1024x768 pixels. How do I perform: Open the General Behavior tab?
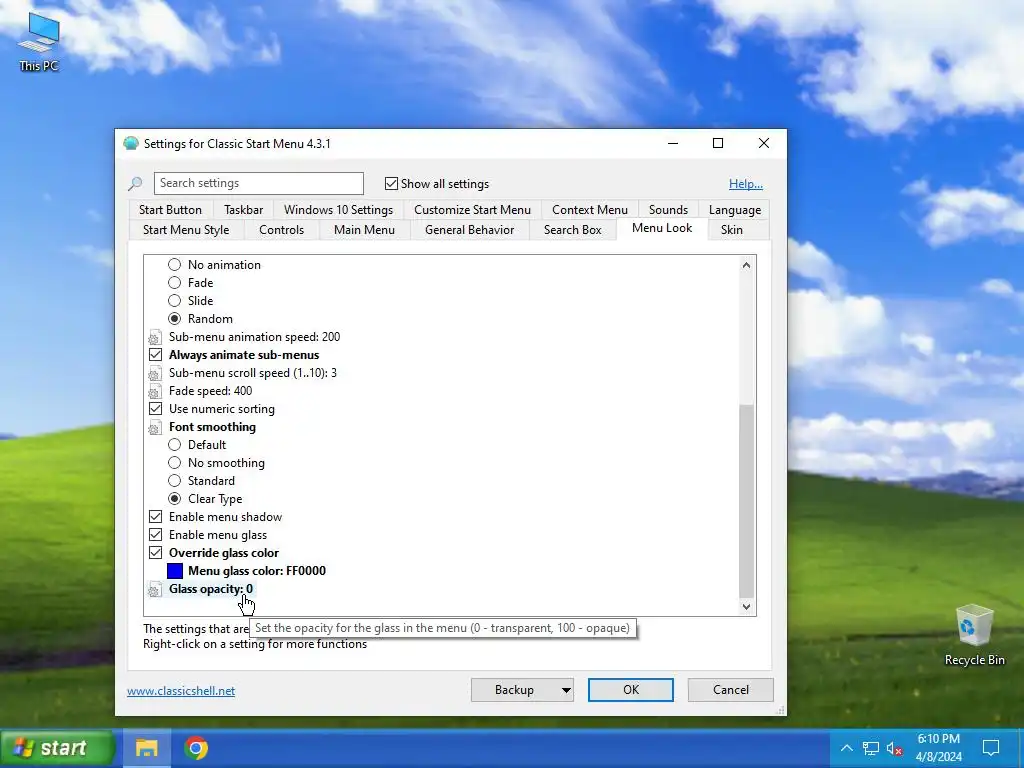coord(470,230)
